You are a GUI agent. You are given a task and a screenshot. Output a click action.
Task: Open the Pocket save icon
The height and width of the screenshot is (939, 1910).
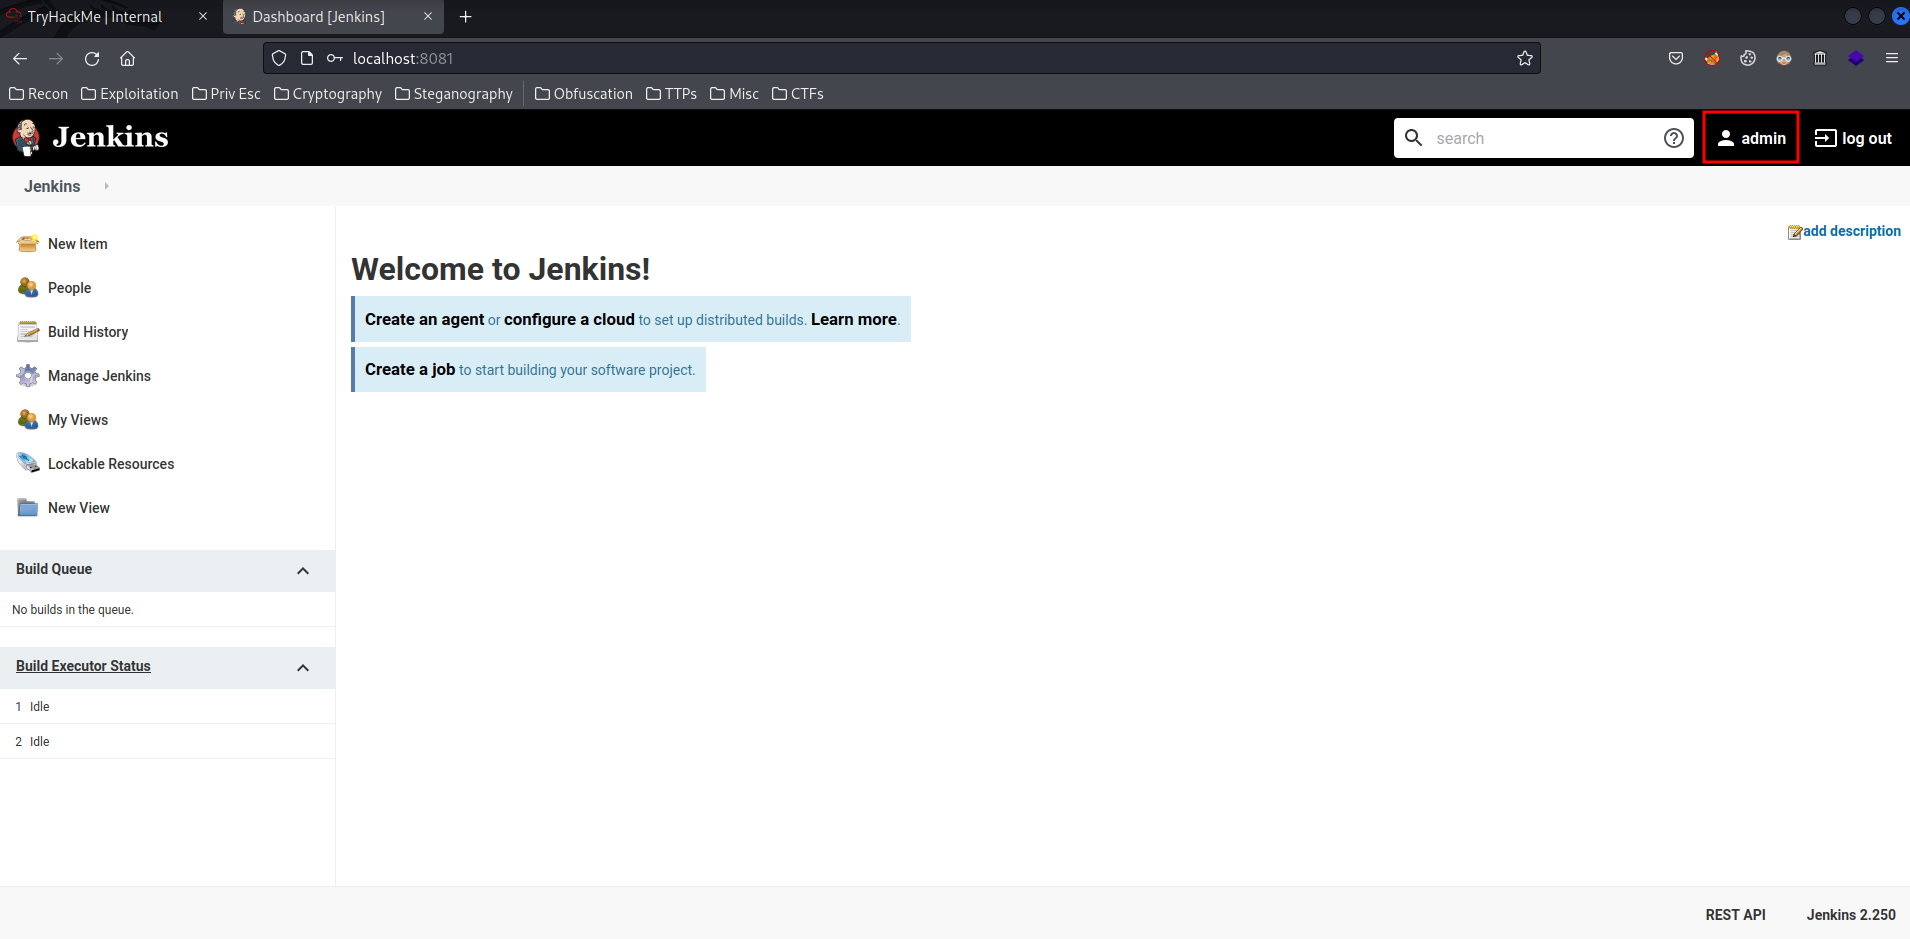1676,58
